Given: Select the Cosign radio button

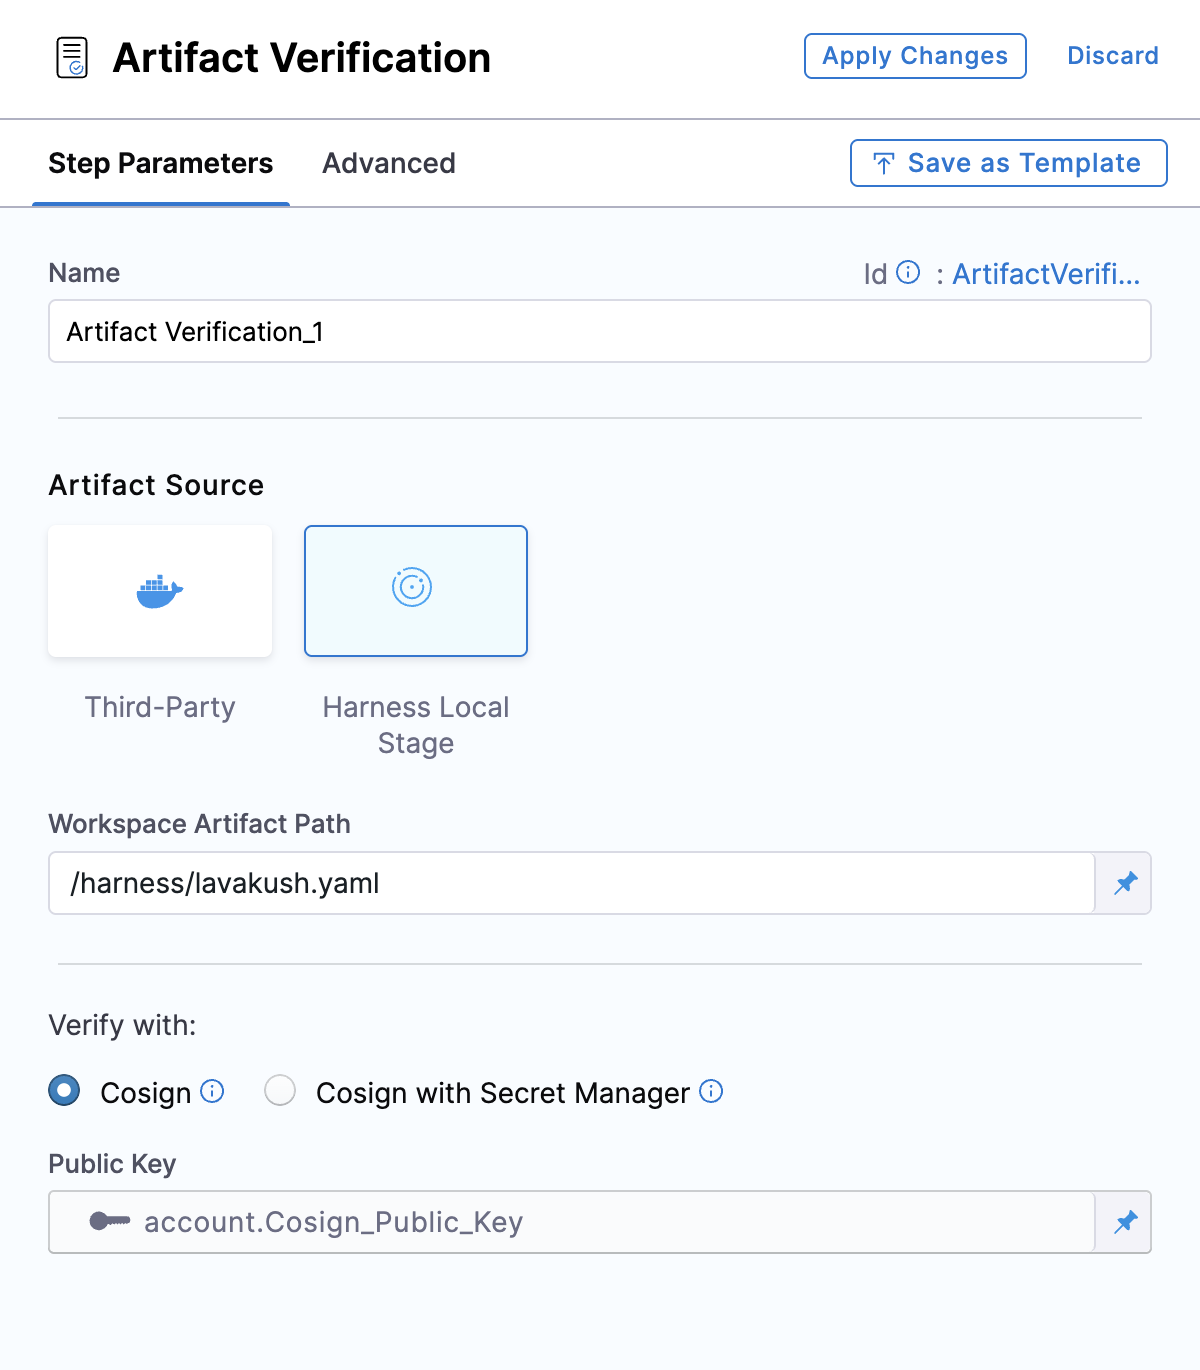Looking at the screenshot, I should 64,1091.
